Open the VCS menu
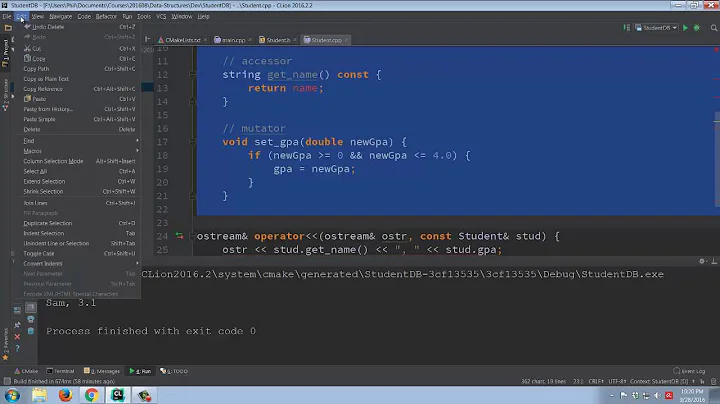 tap(161, 17)
